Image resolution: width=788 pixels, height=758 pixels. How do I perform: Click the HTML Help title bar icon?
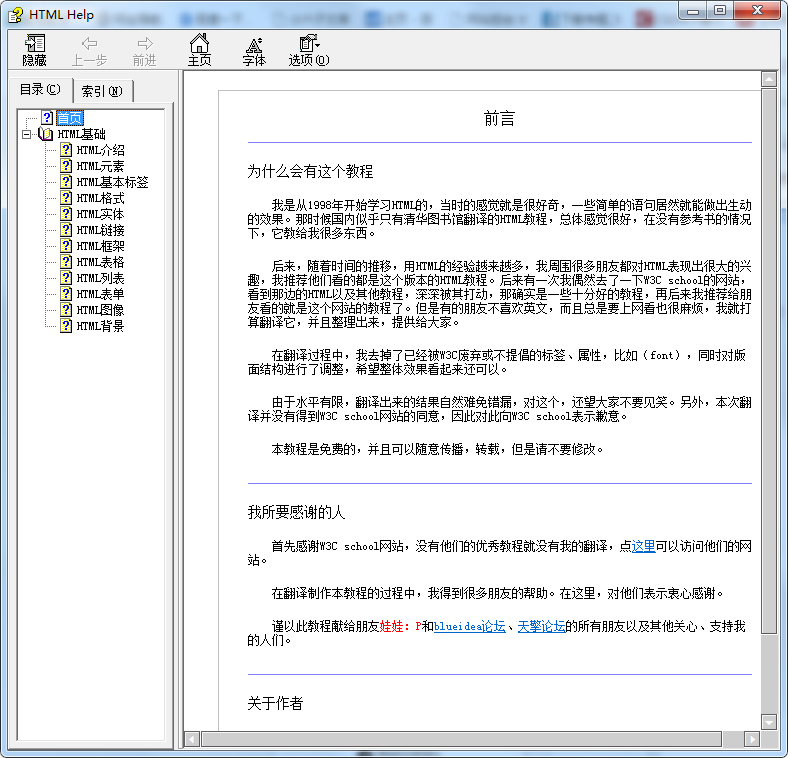(x=14, y=12)
